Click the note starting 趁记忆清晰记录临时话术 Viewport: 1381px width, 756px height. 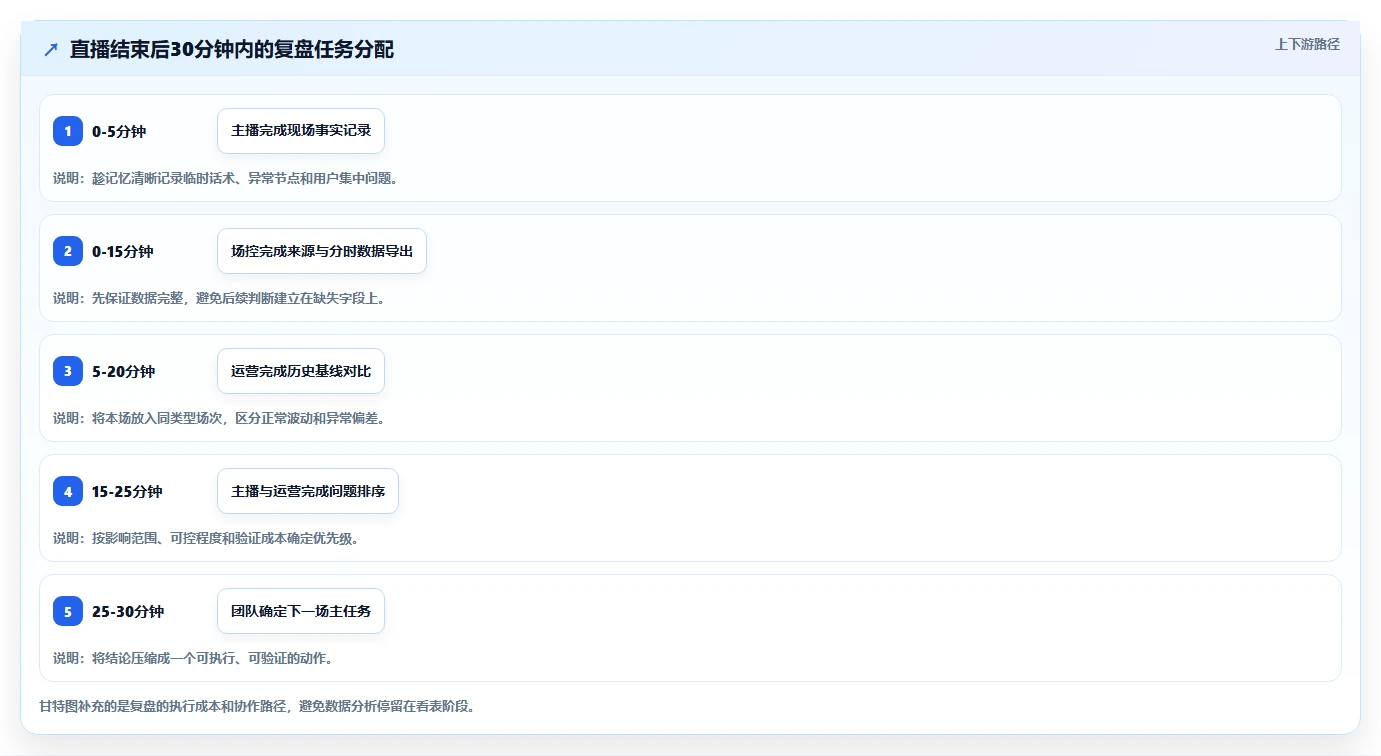tap(225, 178)
